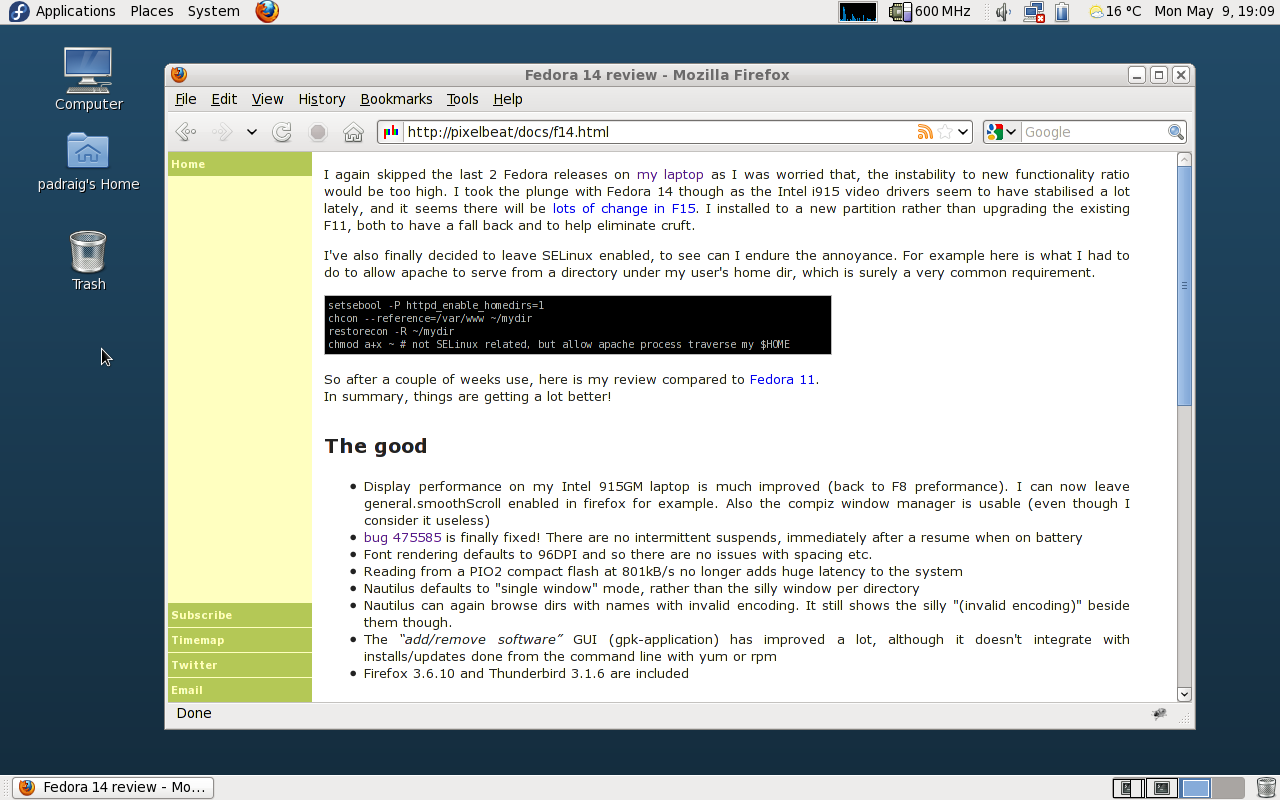Go to the Firefox home page
The image size is (1280, 800).
(353, 132)
